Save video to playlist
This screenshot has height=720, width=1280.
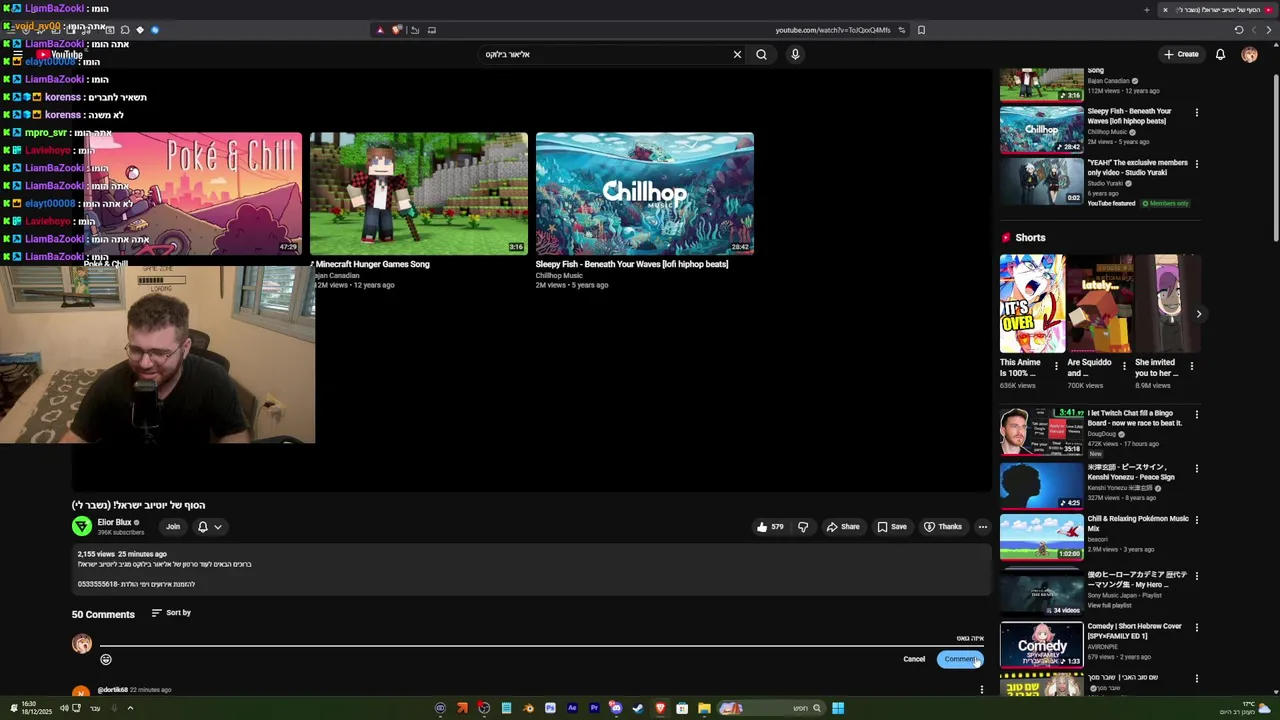(x=891, y=527)
